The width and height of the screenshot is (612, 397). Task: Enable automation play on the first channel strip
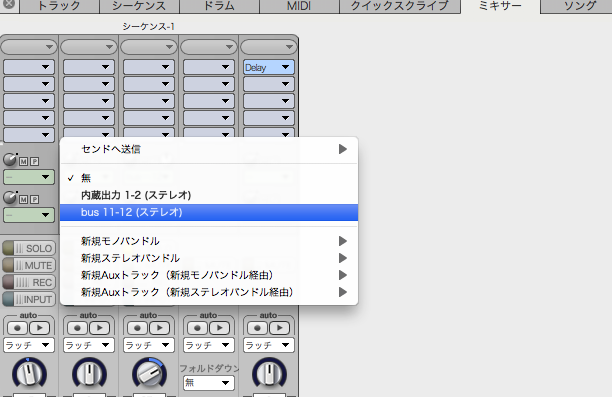39,328
